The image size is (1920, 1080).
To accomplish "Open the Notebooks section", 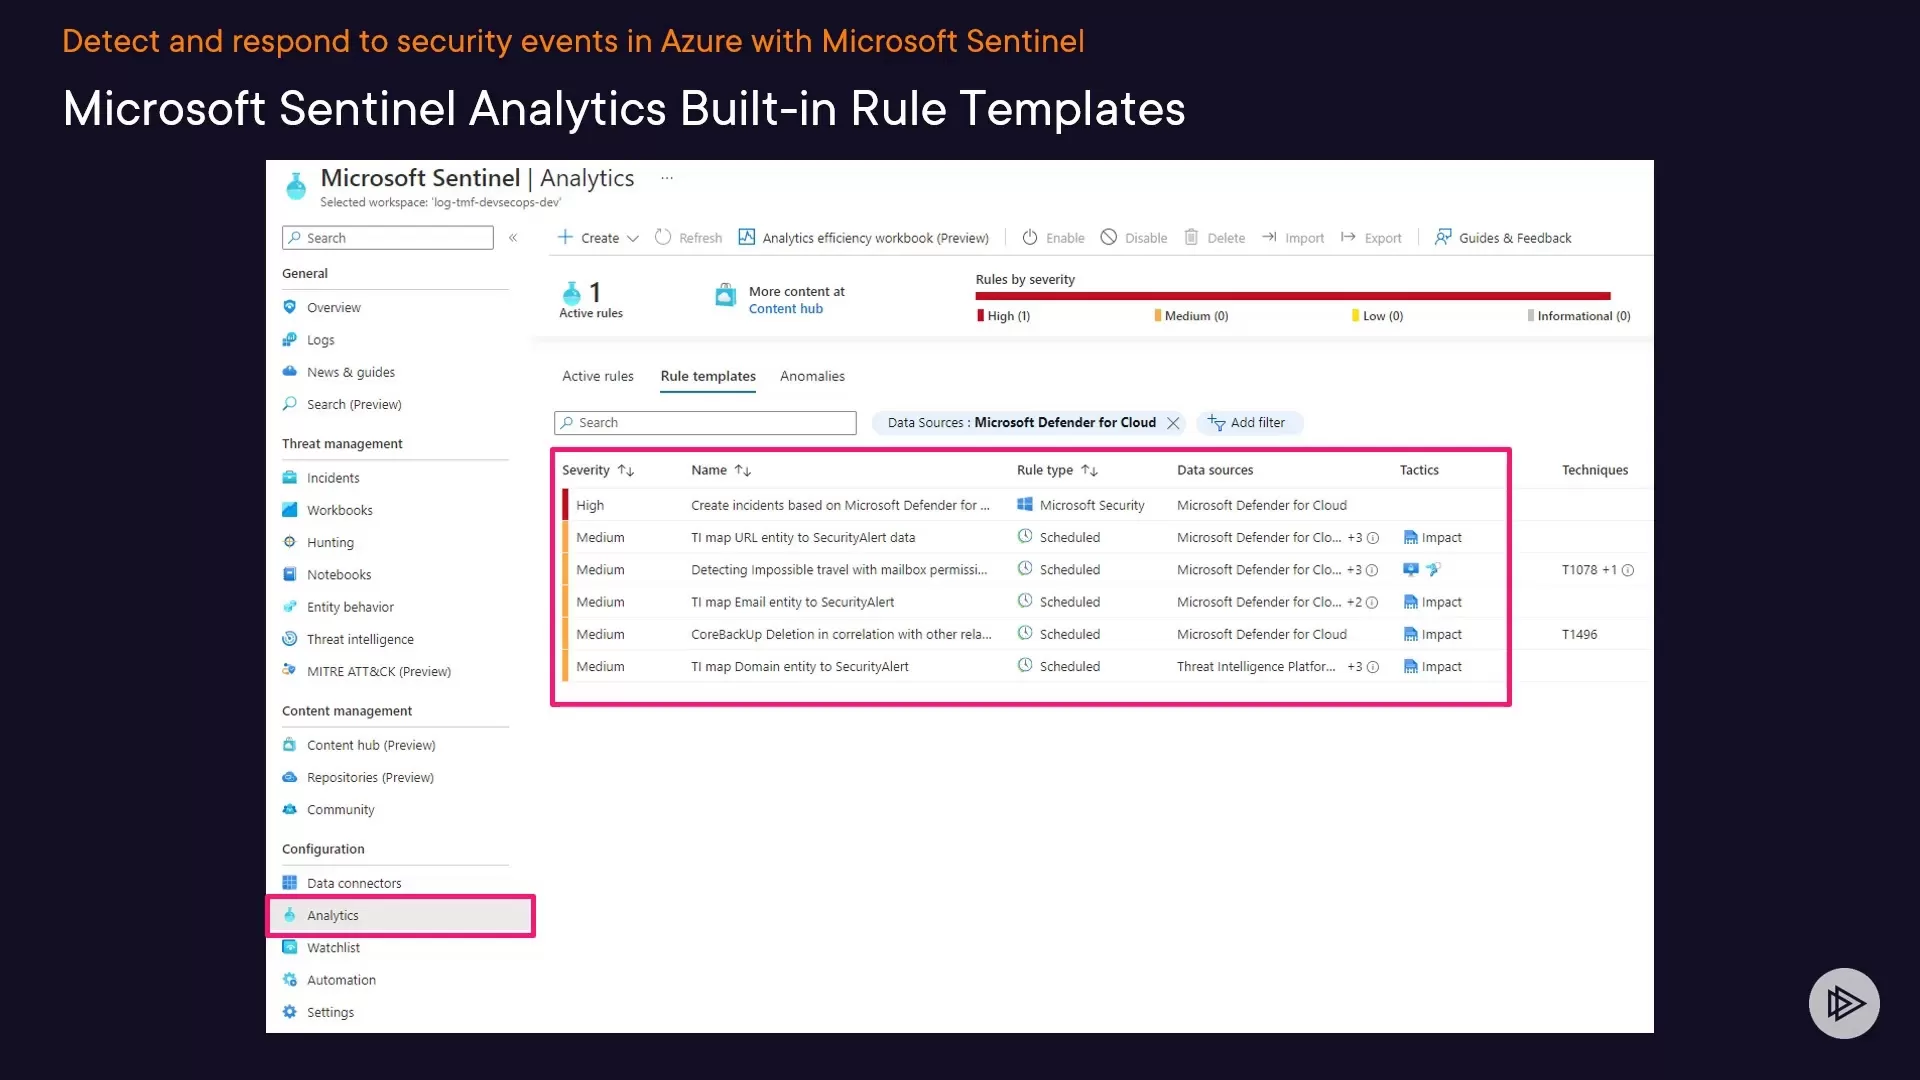I will pos(339,574).
